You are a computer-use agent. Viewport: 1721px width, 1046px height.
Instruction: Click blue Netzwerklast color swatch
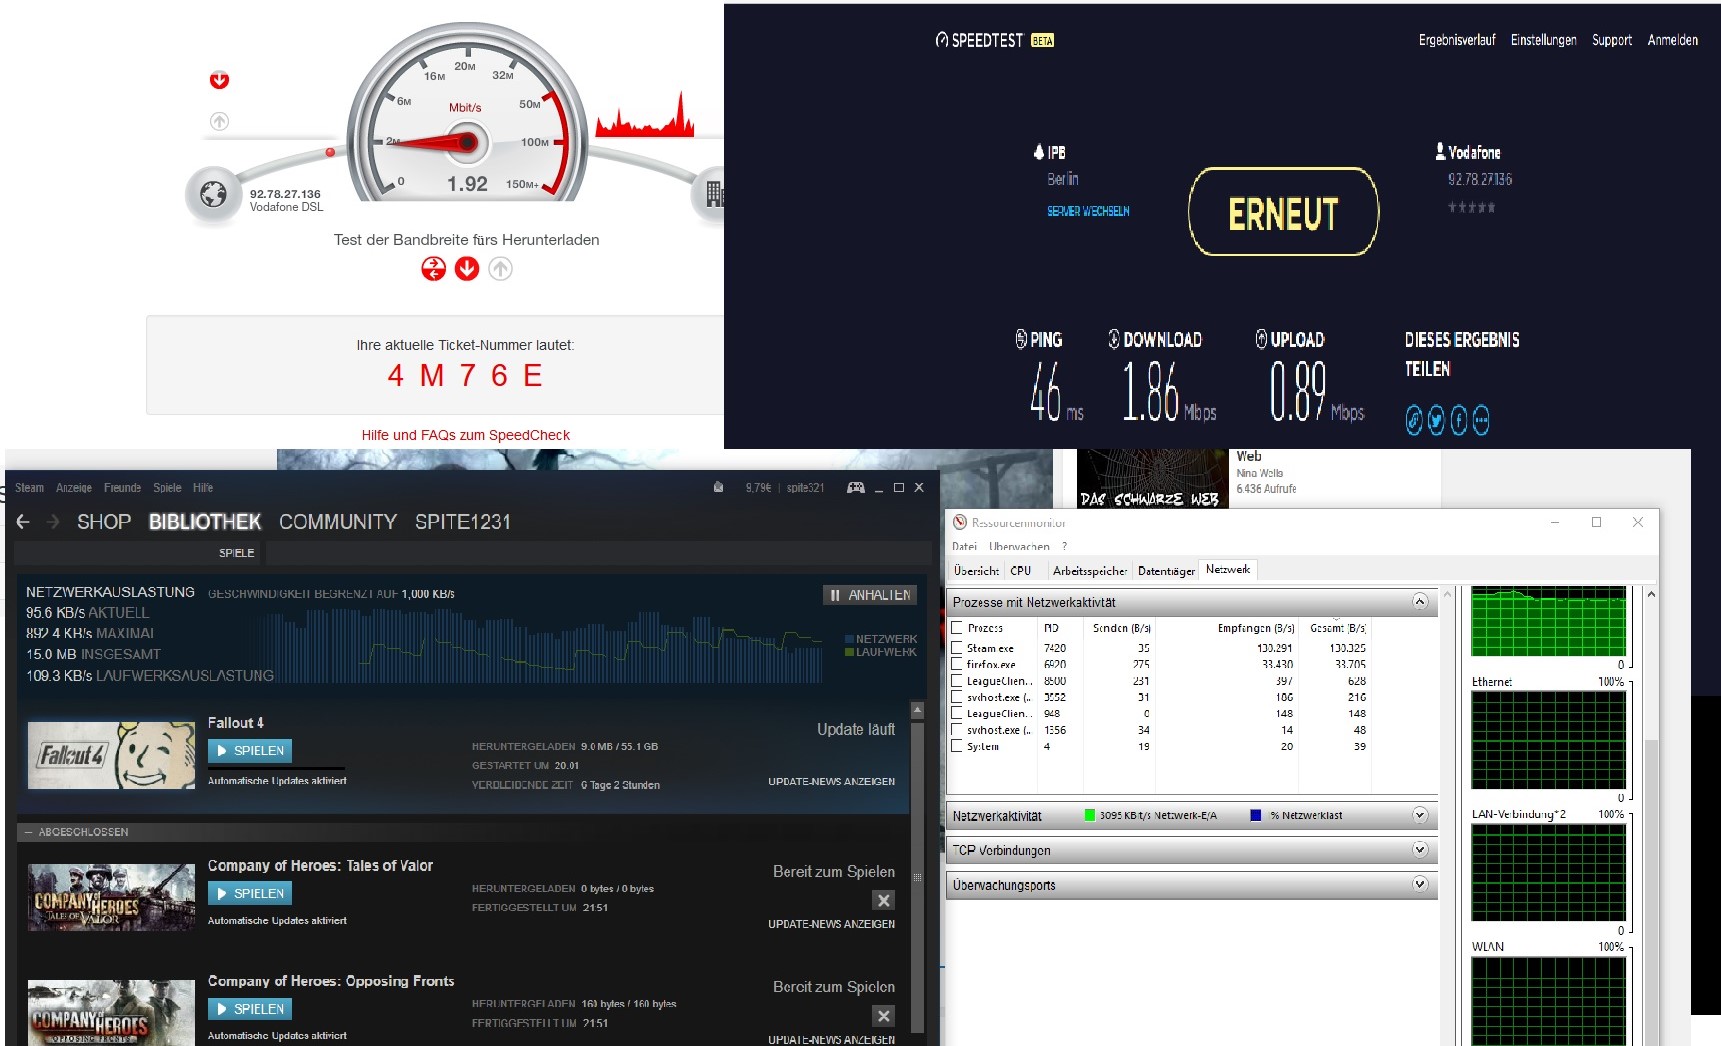pyautogui.click(x=1256, y=815)
